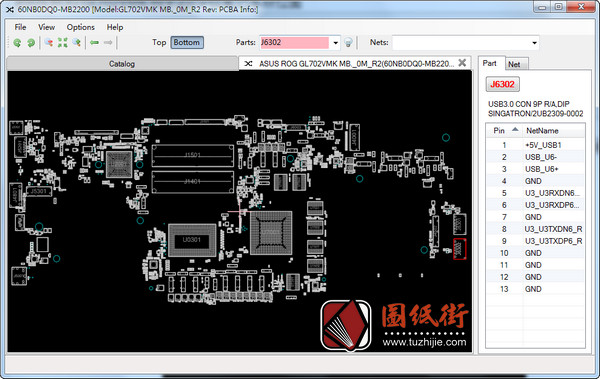The width and height of the screenshot is (600, 379).
Task: Select the +5V_USB1 net on pin 1
Action: (x=536, y=145)
